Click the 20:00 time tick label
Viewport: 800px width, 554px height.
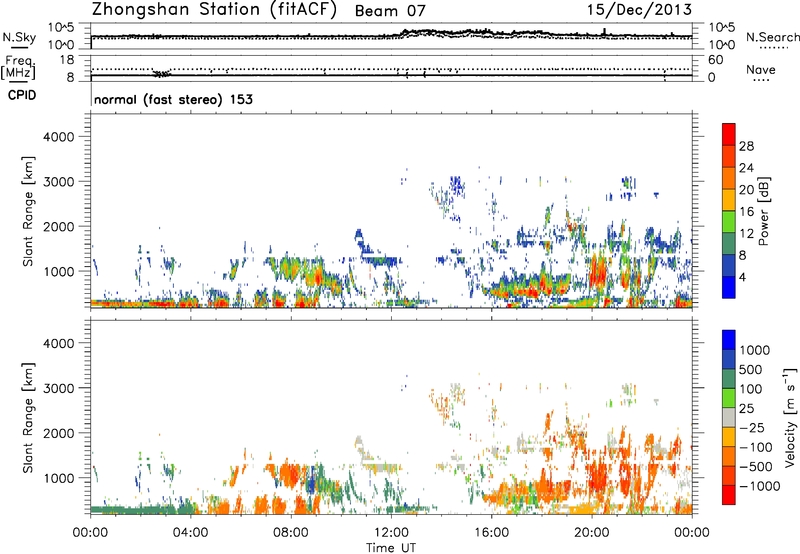592,533
